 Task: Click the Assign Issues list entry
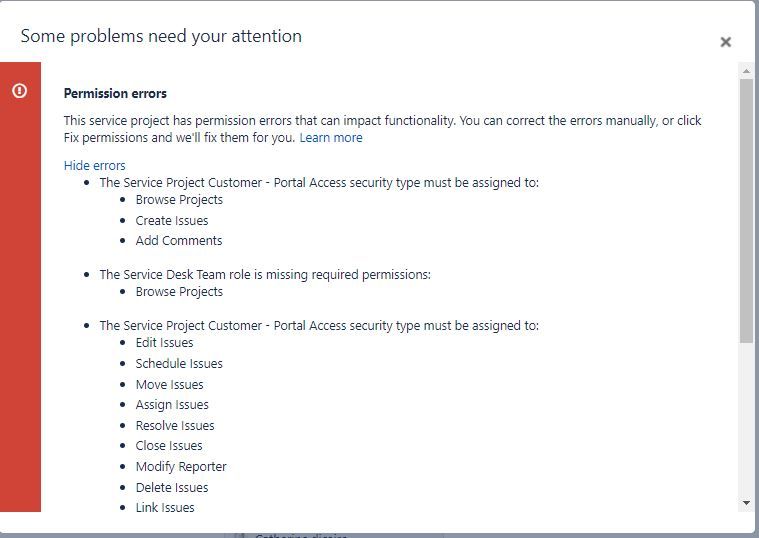tap(172, 405)
